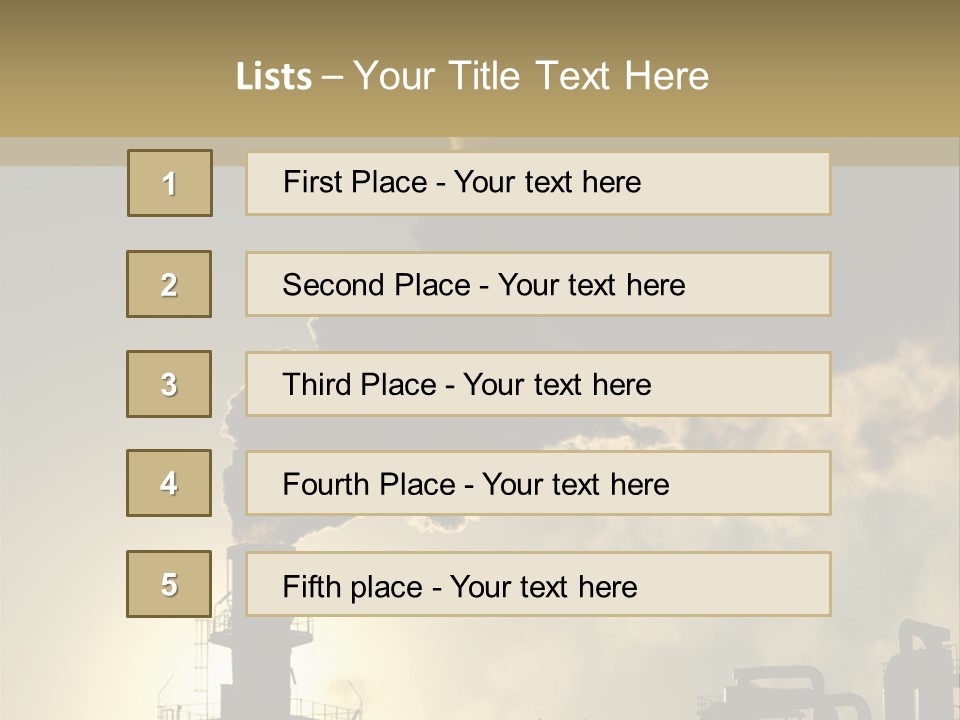Viewport: 960px width, 720px height.
Task: Click the 'Fifth place - Your text here' box
Action: pyautogui.click(x=538, y=584)
